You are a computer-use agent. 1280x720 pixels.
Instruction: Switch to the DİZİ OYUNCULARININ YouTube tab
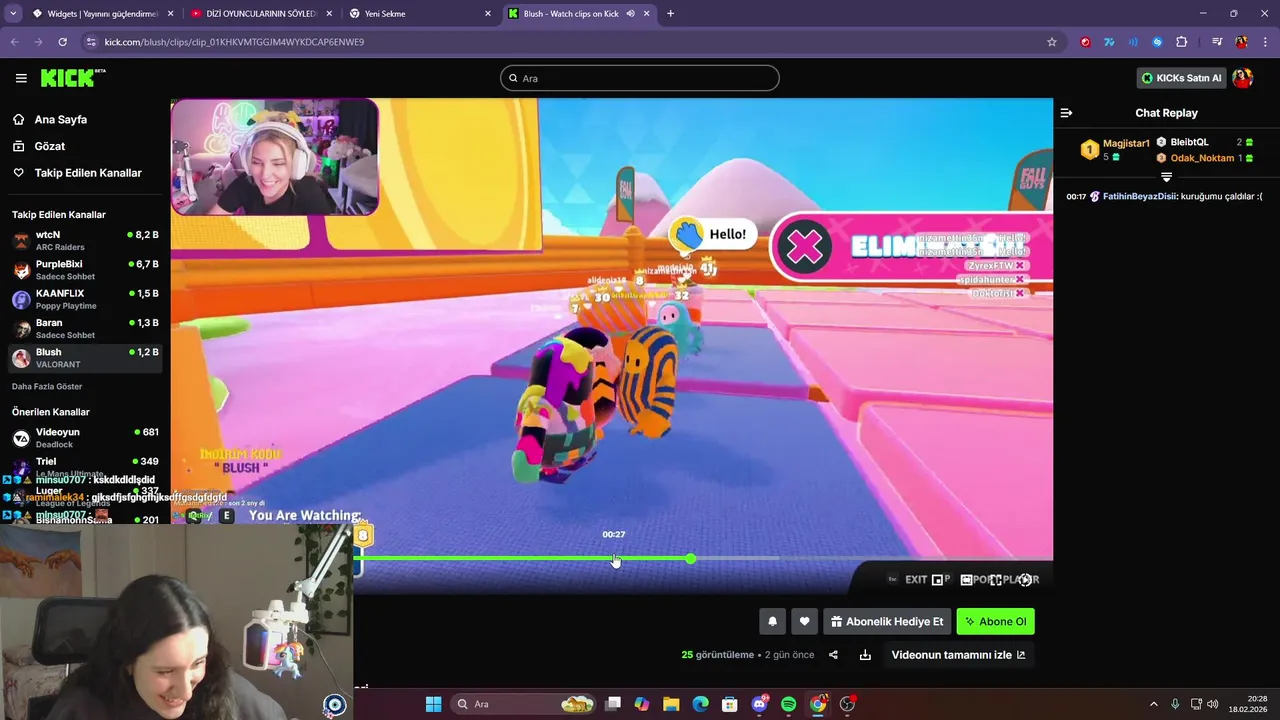click(260, 14)
